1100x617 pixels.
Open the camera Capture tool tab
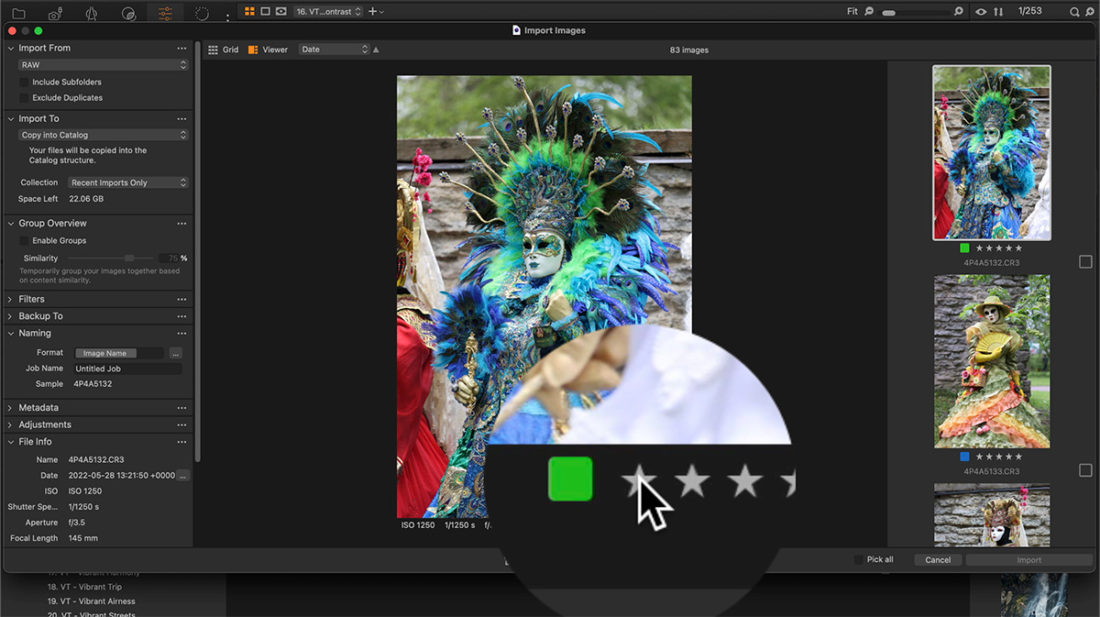point(55,13)
